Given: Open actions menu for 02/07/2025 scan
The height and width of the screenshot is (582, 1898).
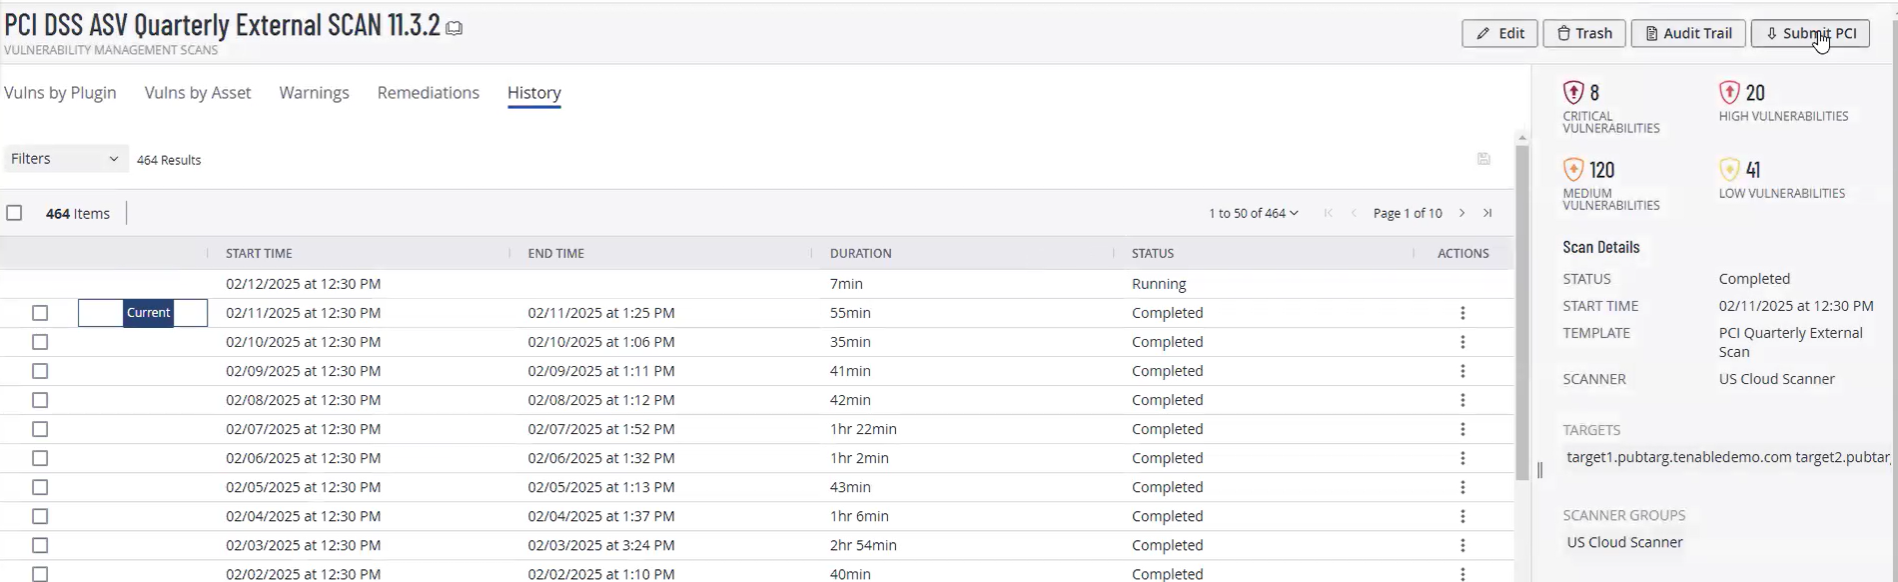Looking at the screenshot, I should pyautogui.click(x=1463, y=429).
